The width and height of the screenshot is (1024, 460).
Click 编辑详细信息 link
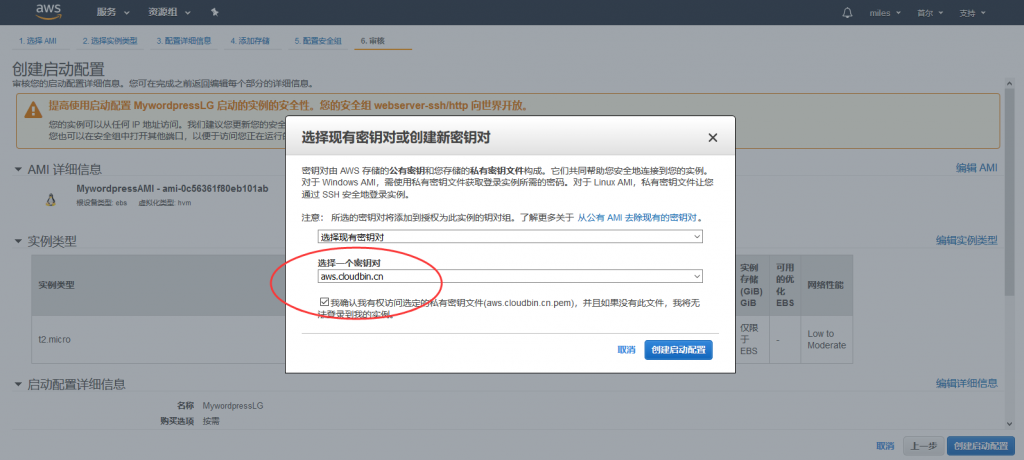click(x=967, y=383)
